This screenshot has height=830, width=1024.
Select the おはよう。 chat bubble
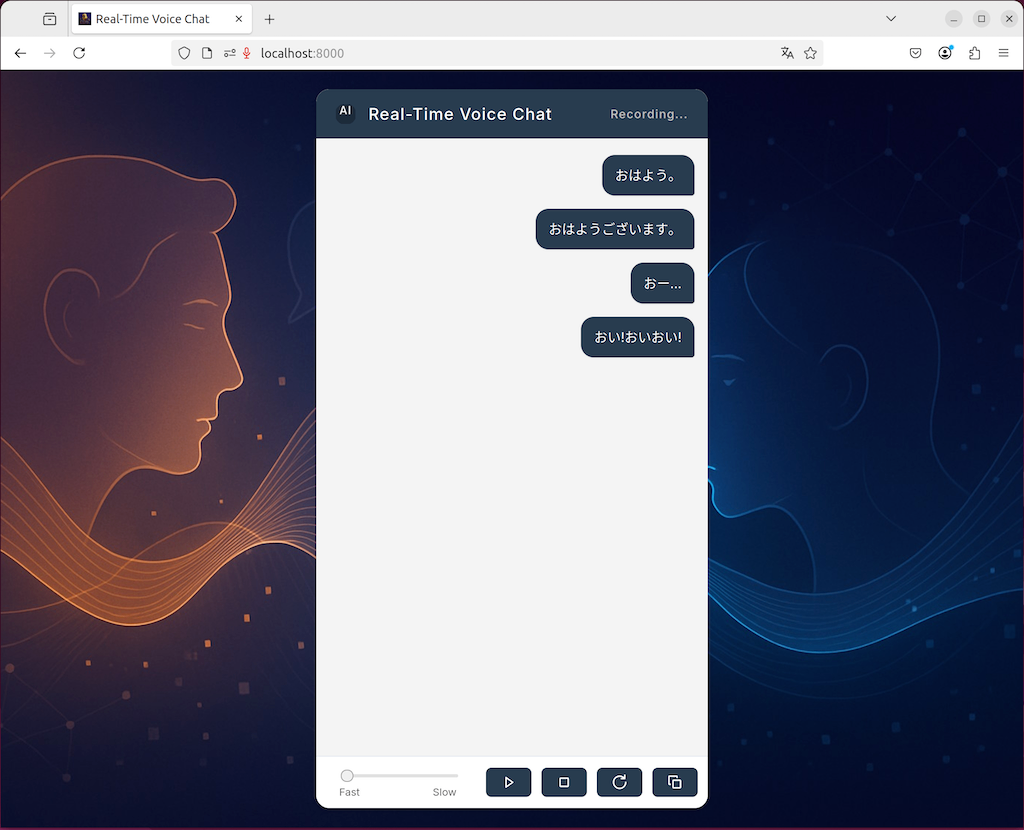[648, 175]
